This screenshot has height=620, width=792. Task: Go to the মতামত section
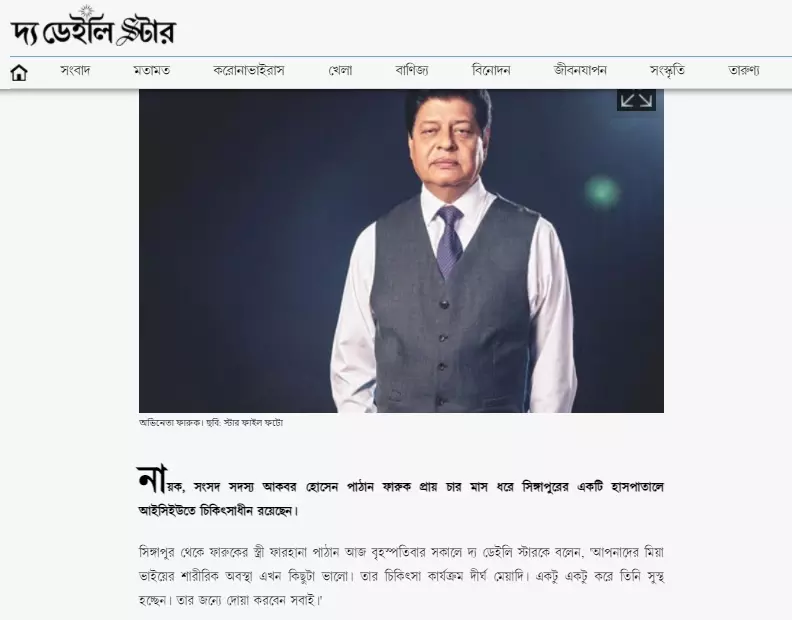pyautogui.click(x=152, y=70)
